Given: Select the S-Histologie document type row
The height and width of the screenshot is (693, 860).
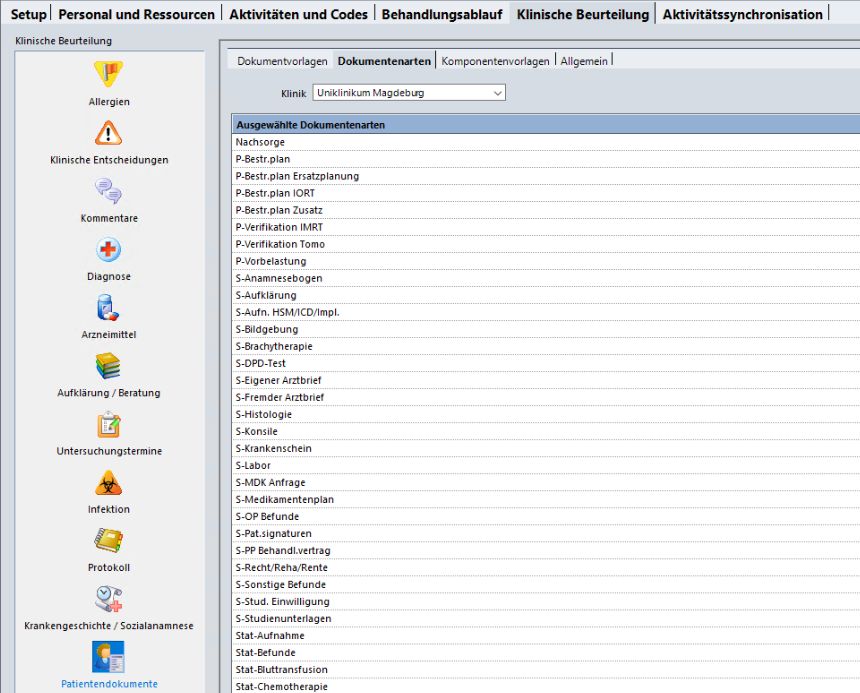Looking at the screenshot, I should tap(264, 414).
